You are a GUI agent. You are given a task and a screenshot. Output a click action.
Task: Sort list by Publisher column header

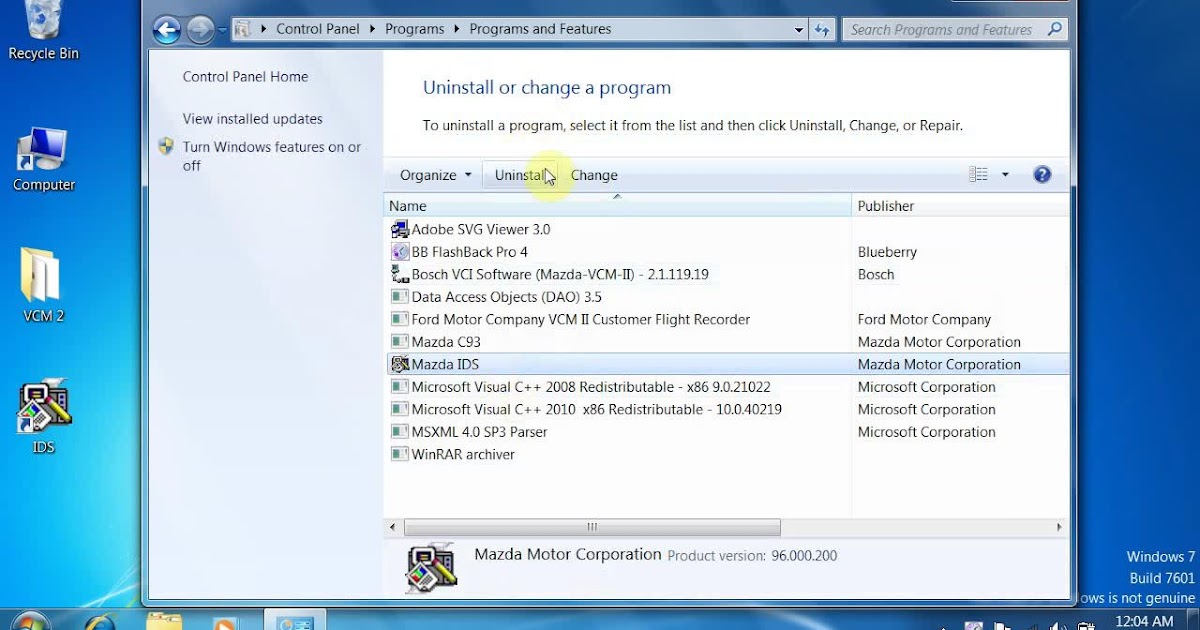(x=960, y=206)
